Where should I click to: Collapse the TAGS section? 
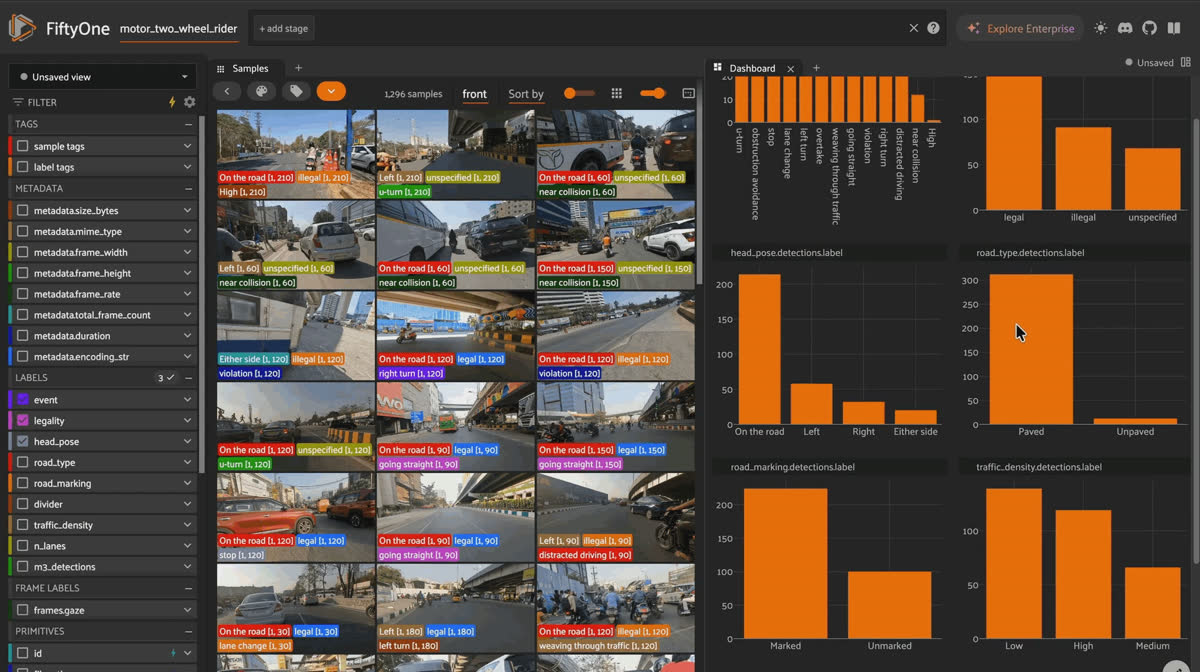(188, 124)
